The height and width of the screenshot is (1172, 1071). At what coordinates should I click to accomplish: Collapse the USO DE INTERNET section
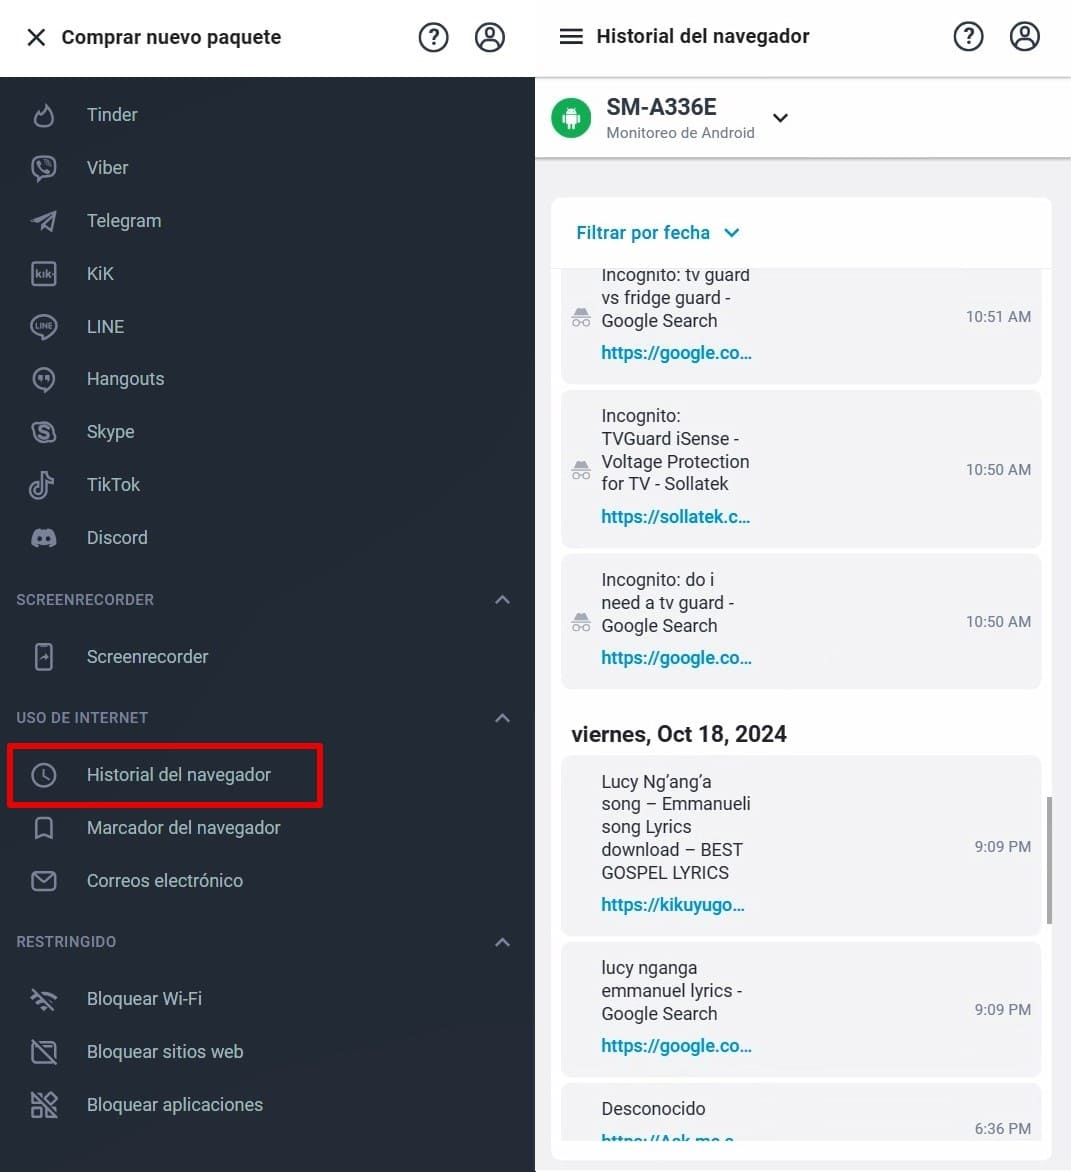502,718
